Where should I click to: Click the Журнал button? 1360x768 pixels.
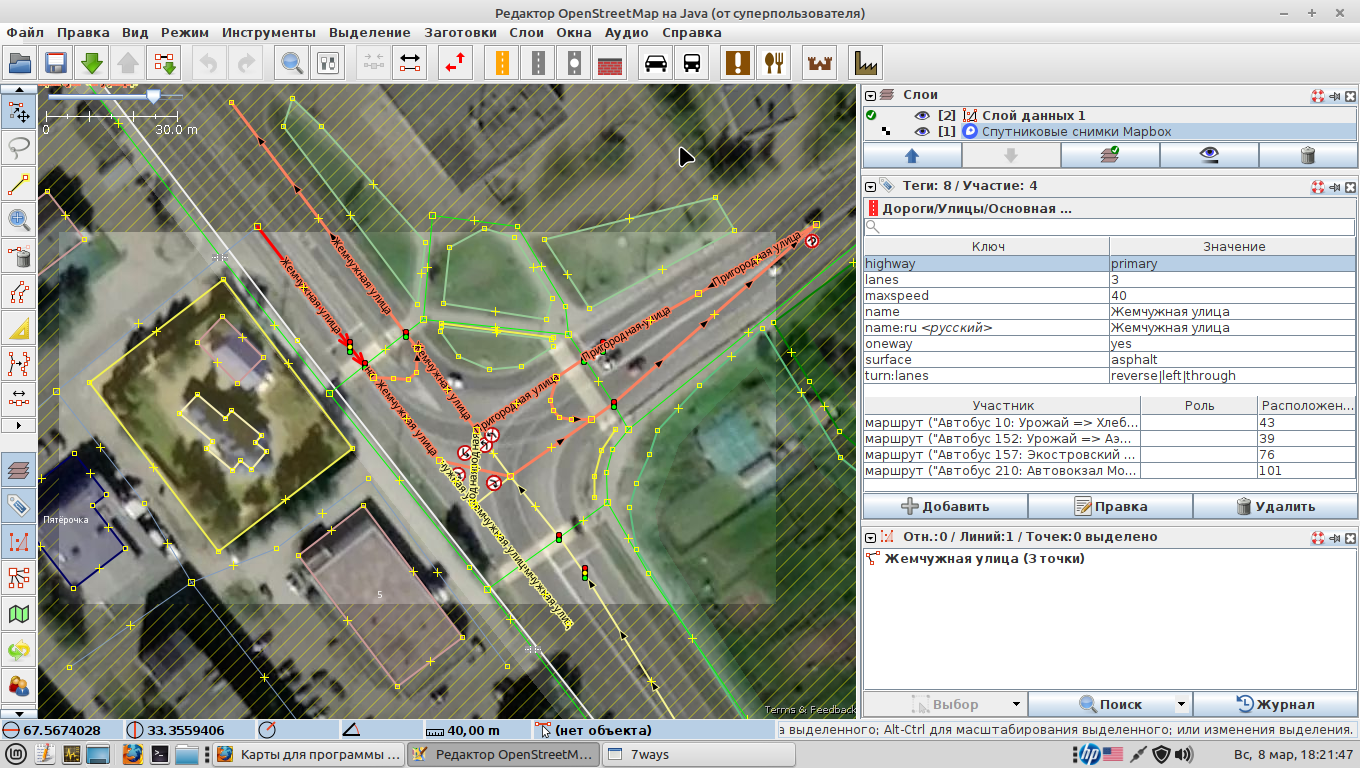click(1275, 704)
